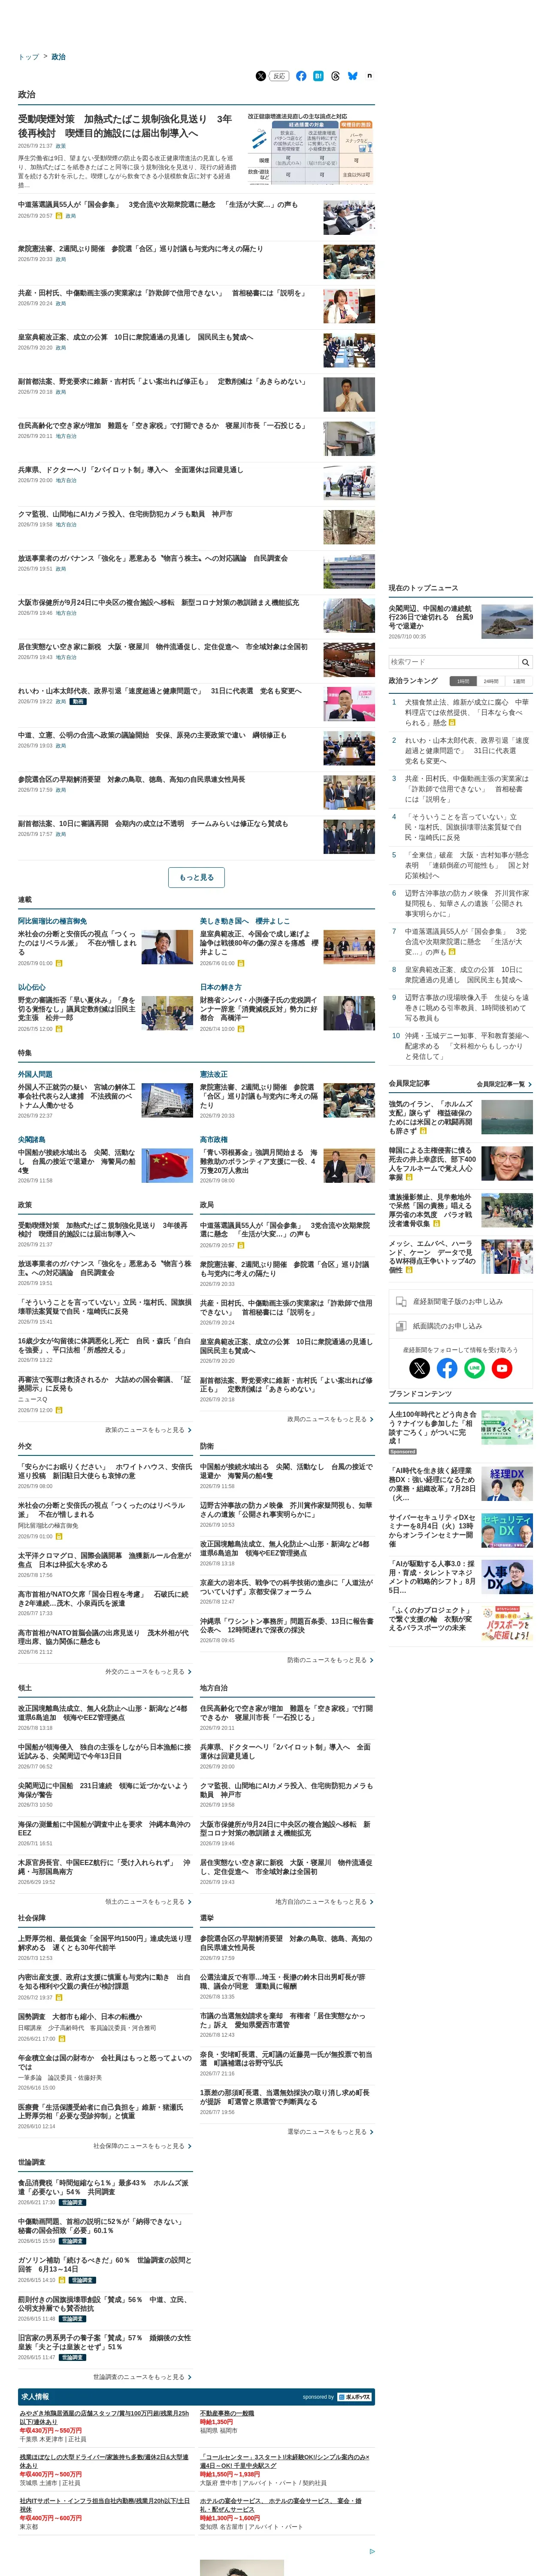Share the page via the note icon
This screenshot has width=551, height=2576.
(x=369, y=76)
